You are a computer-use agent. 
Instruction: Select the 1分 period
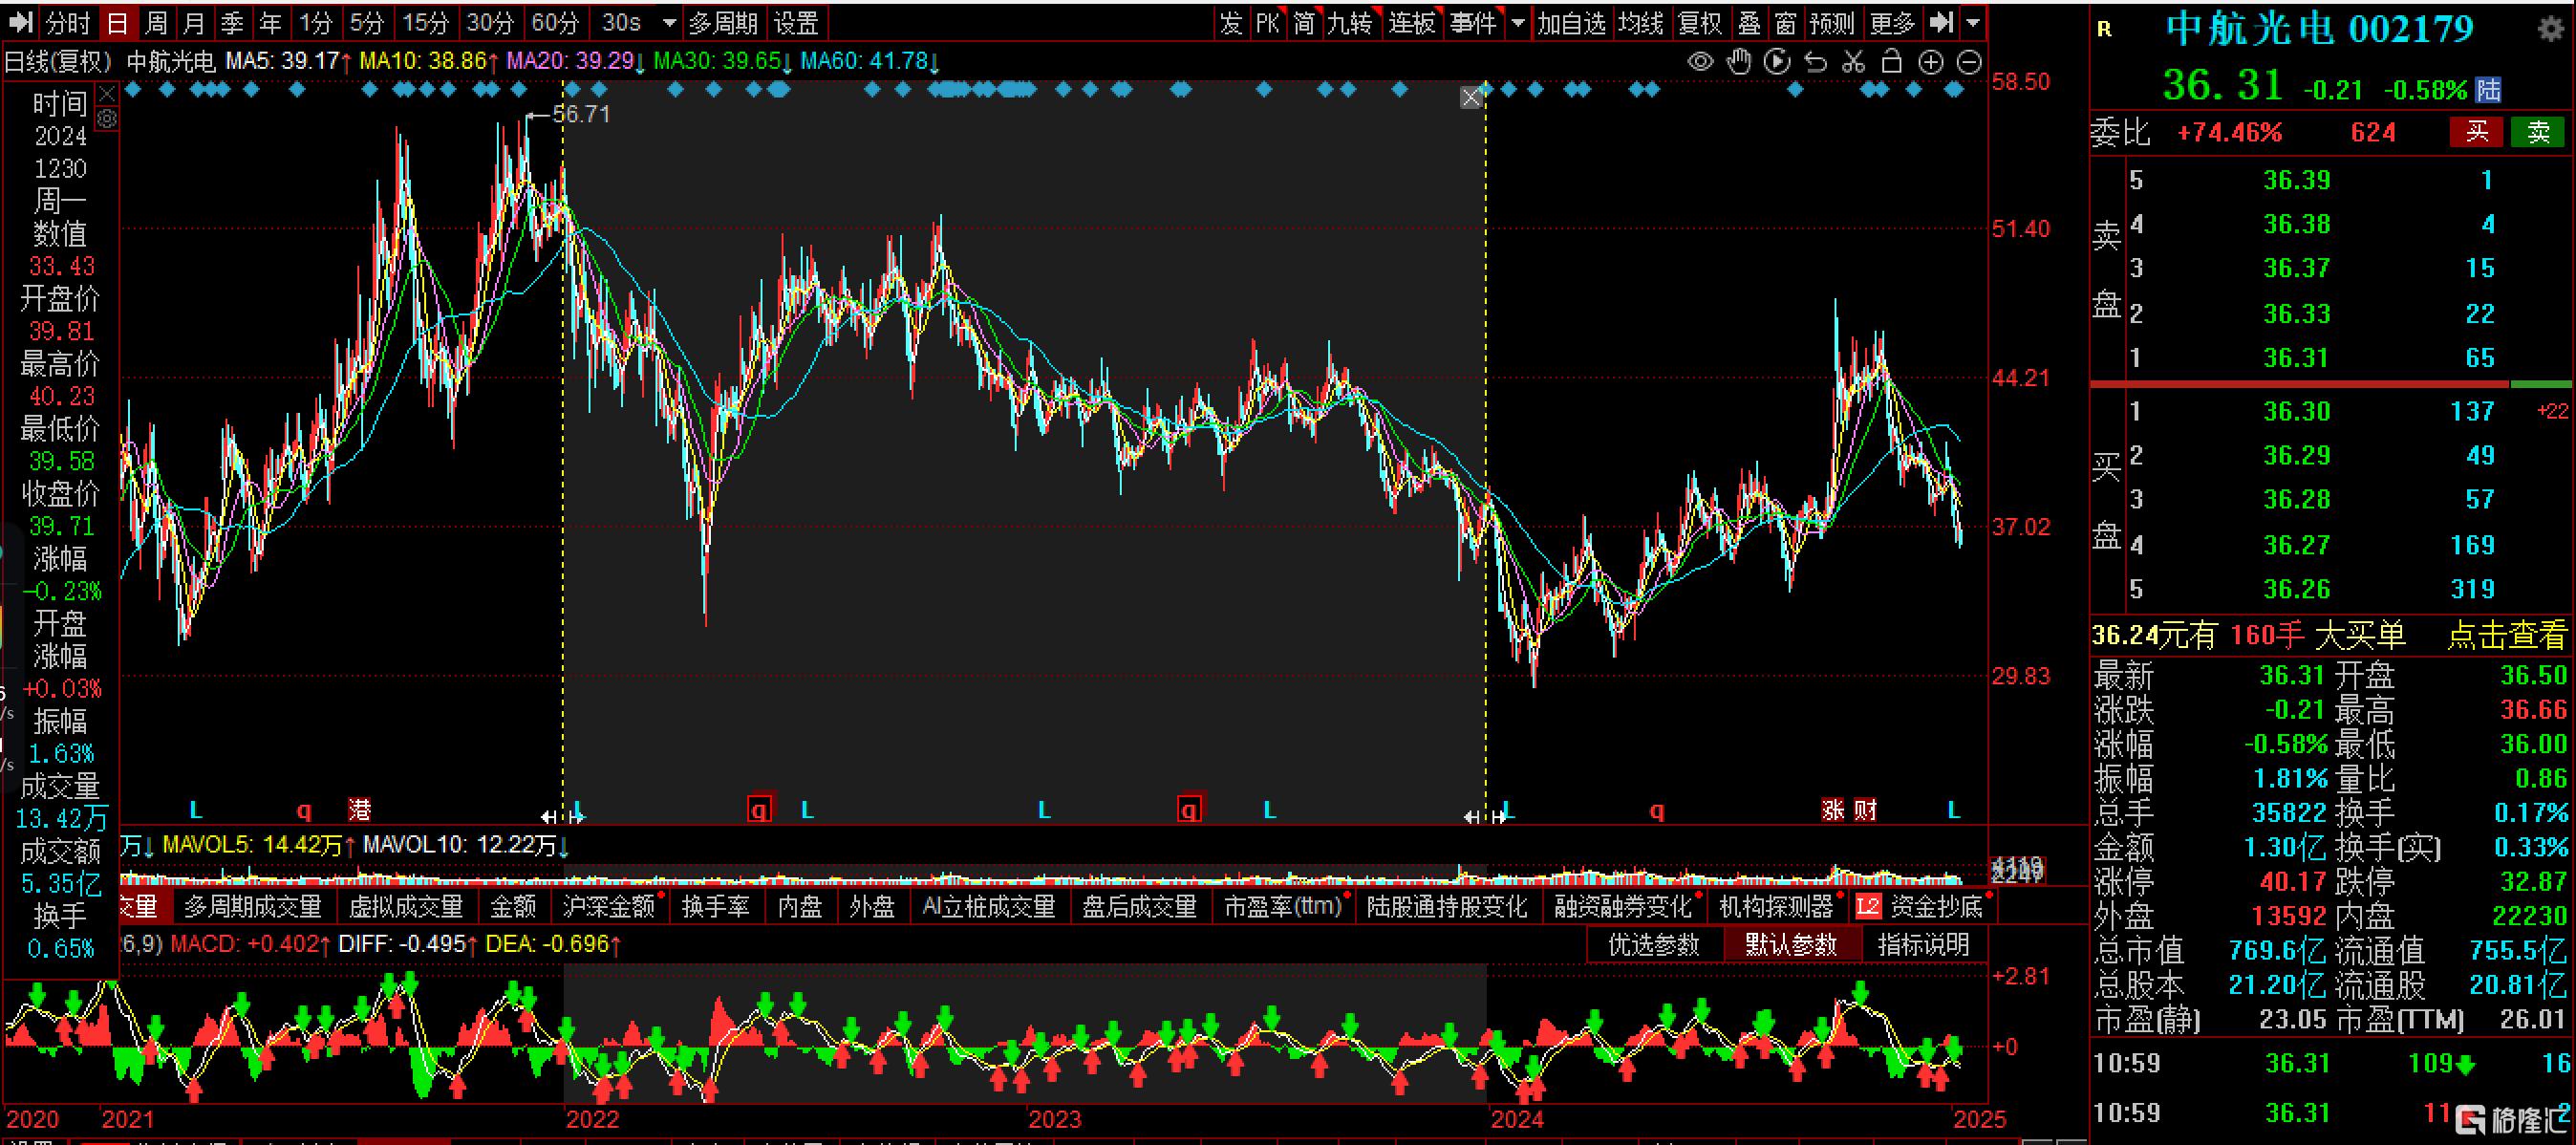tap(316, 22)
